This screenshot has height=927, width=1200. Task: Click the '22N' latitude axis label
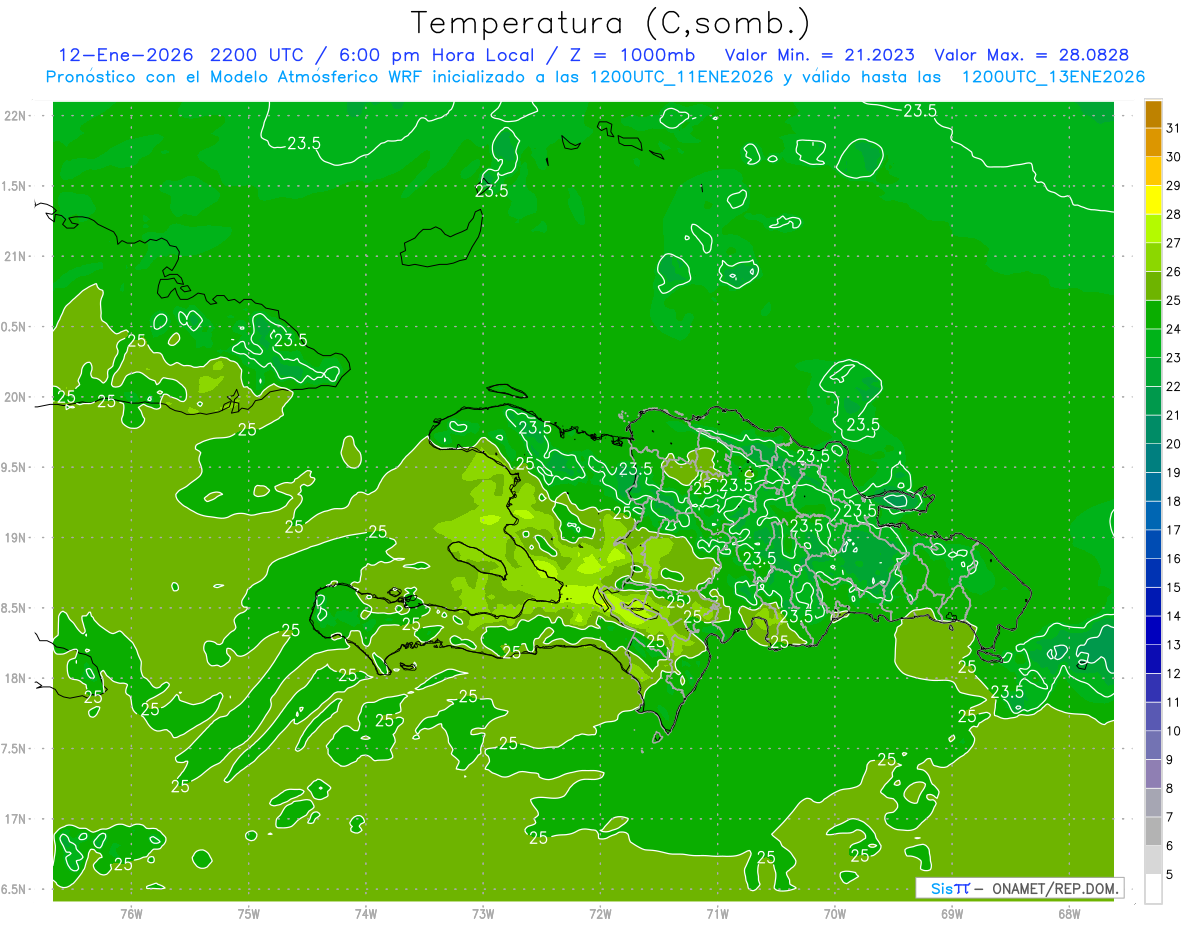pos(16,116)
